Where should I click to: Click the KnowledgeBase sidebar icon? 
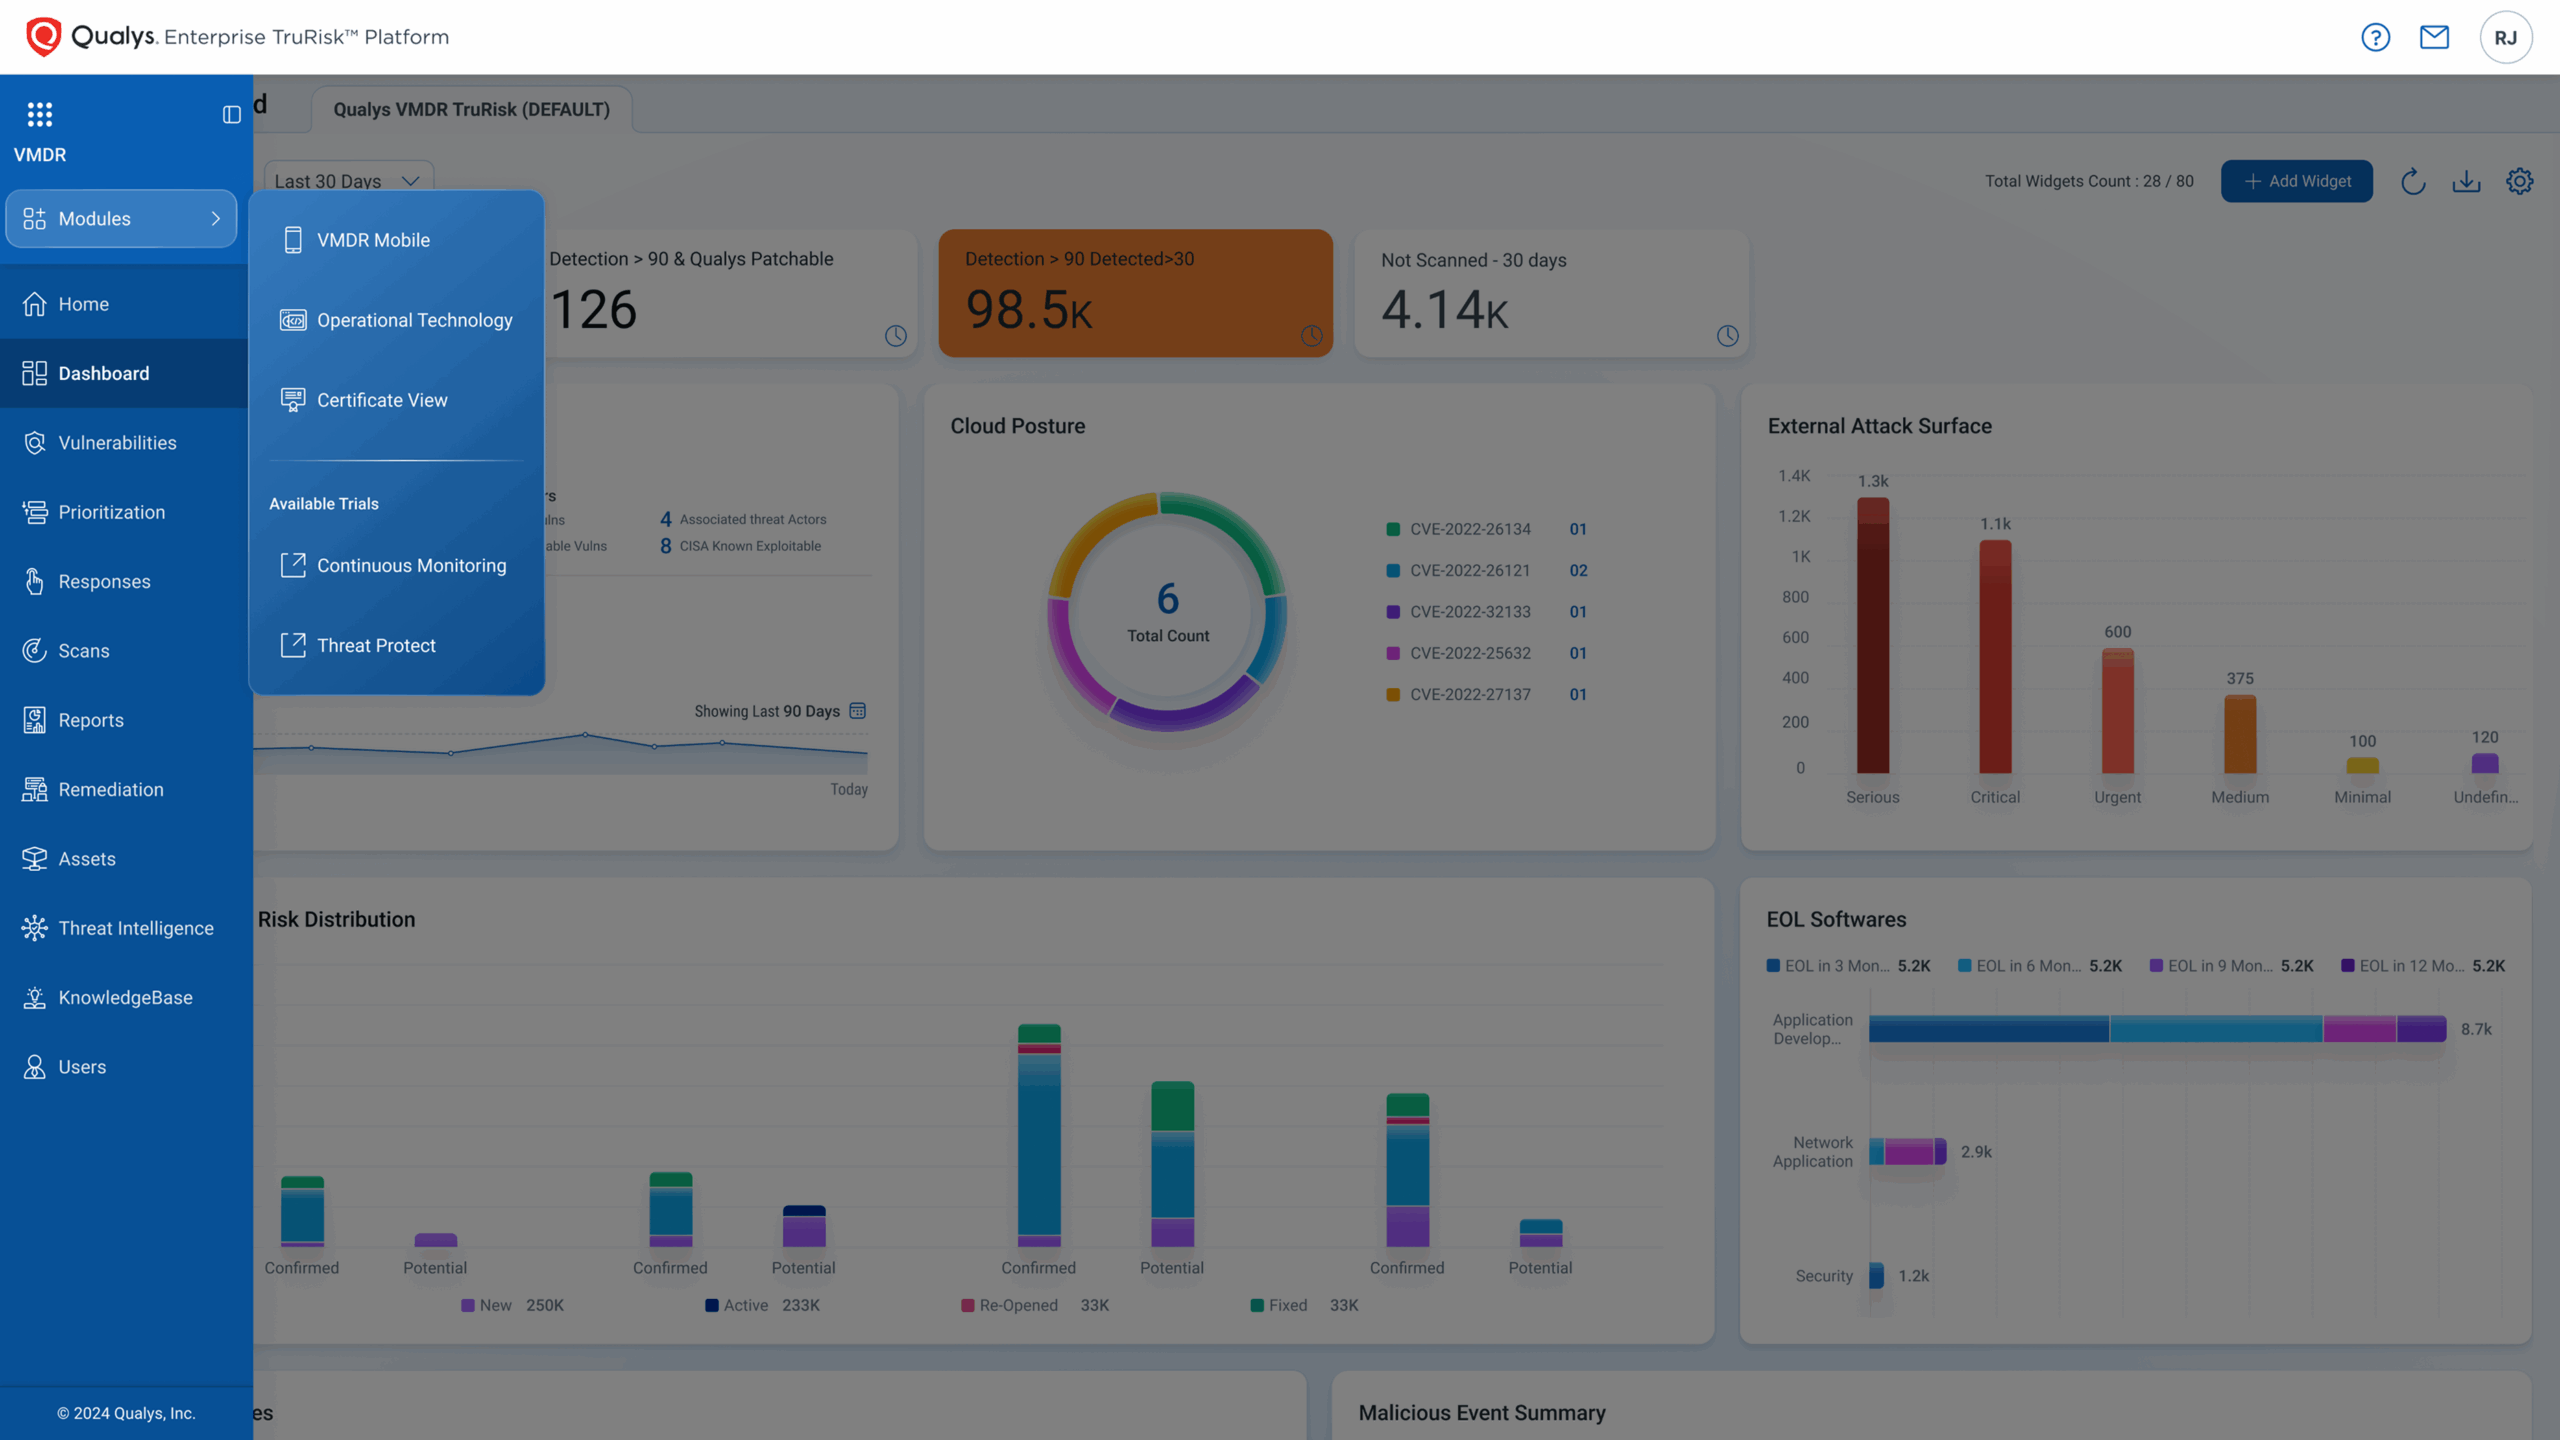click(34, 997)
